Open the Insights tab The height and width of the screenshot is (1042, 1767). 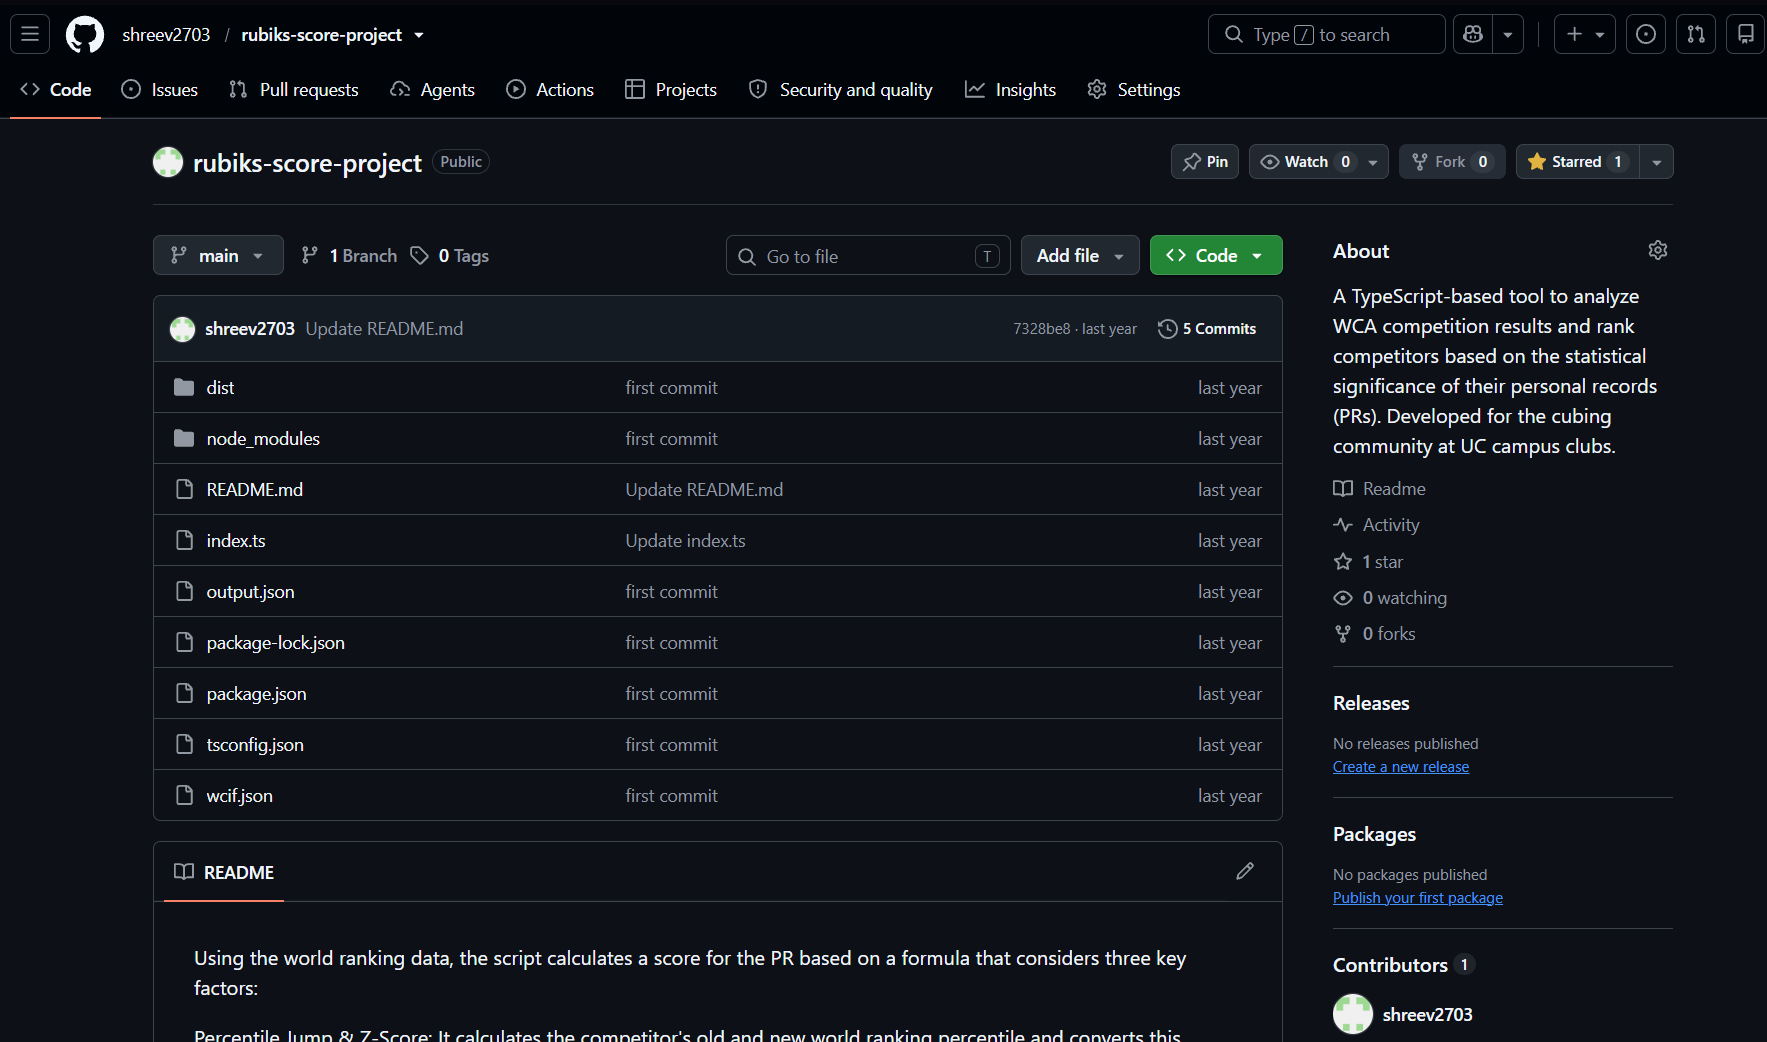(x=1010, y=89)
